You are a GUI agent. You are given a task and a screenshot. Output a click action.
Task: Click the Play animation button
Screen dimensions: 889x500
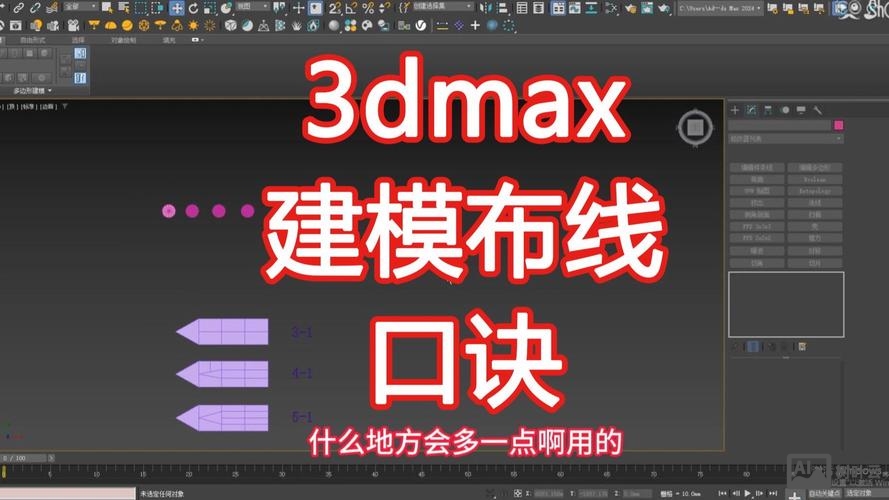(x=748, y=494)
